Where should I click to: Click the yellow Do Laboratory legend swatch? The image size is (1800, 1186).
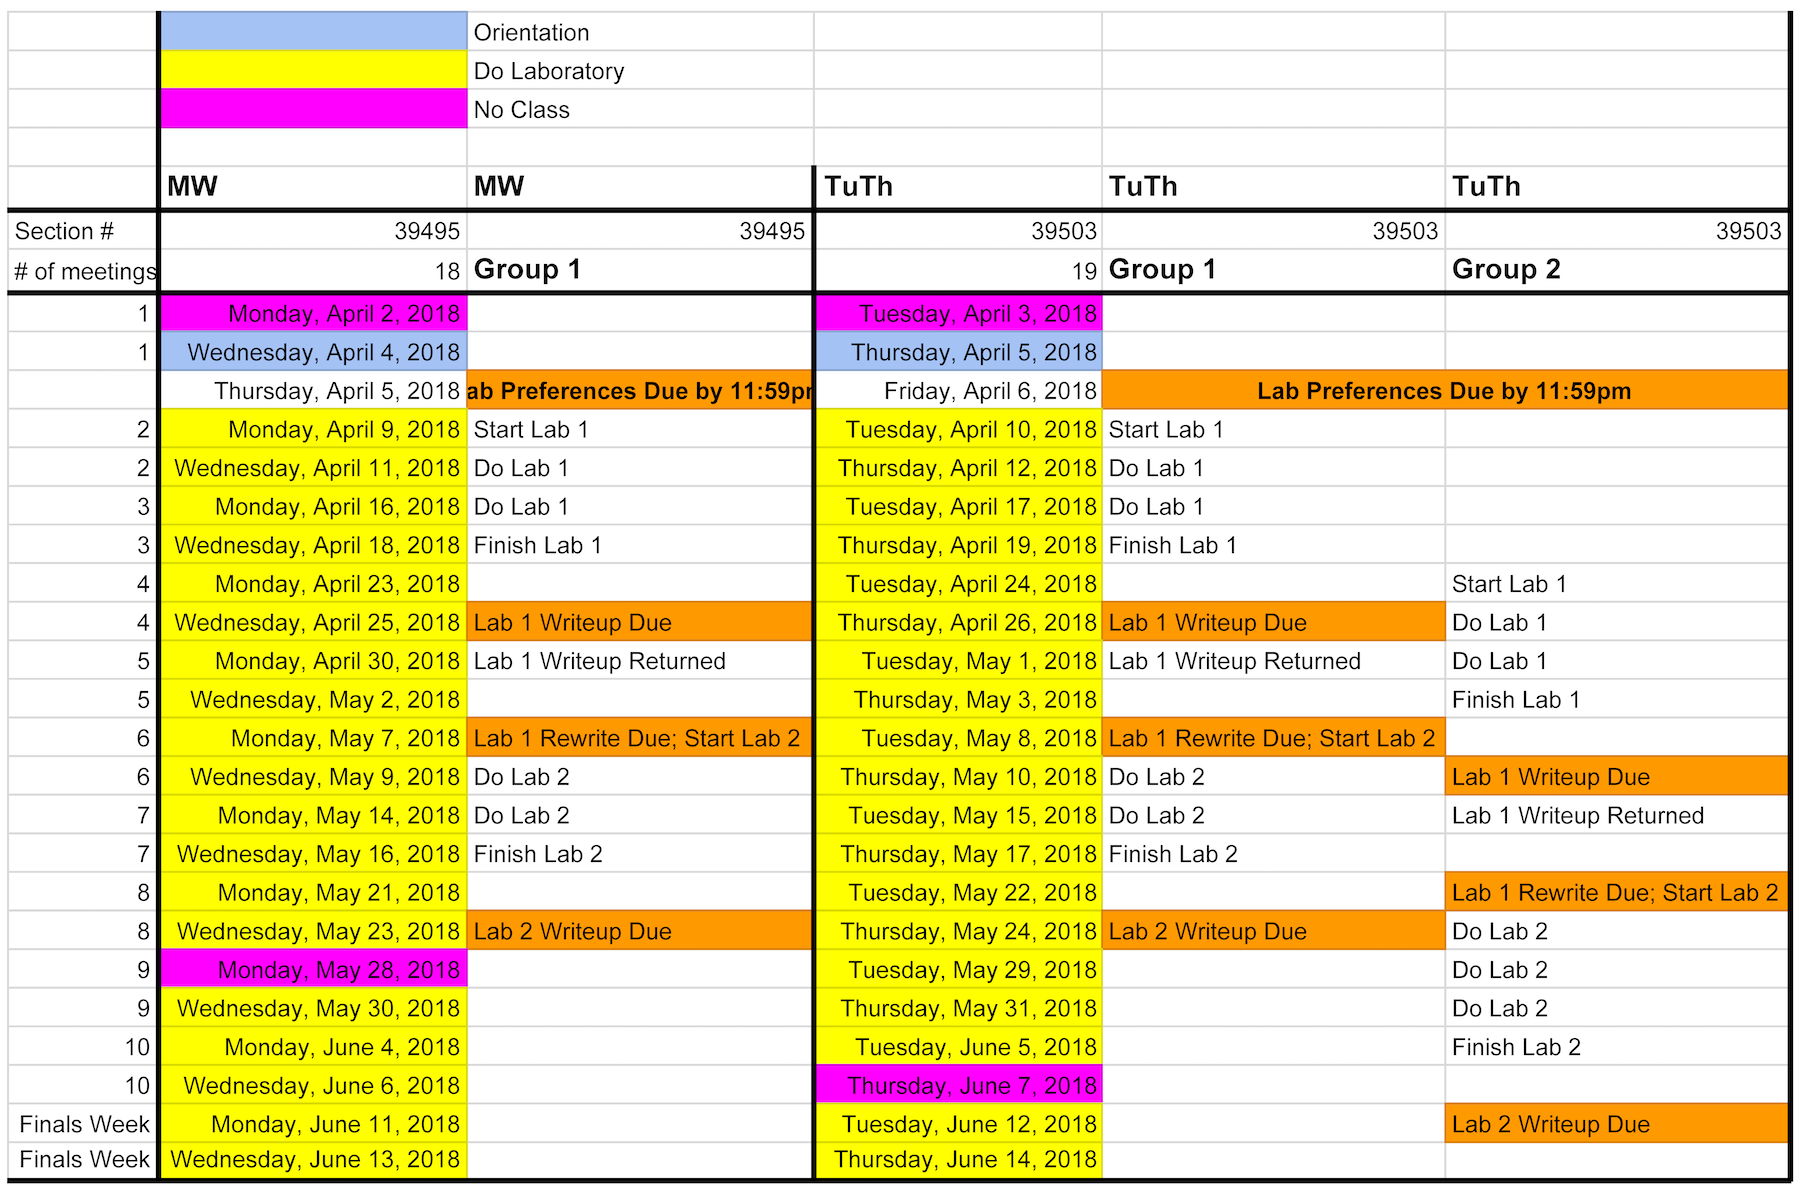coord(314,70)
